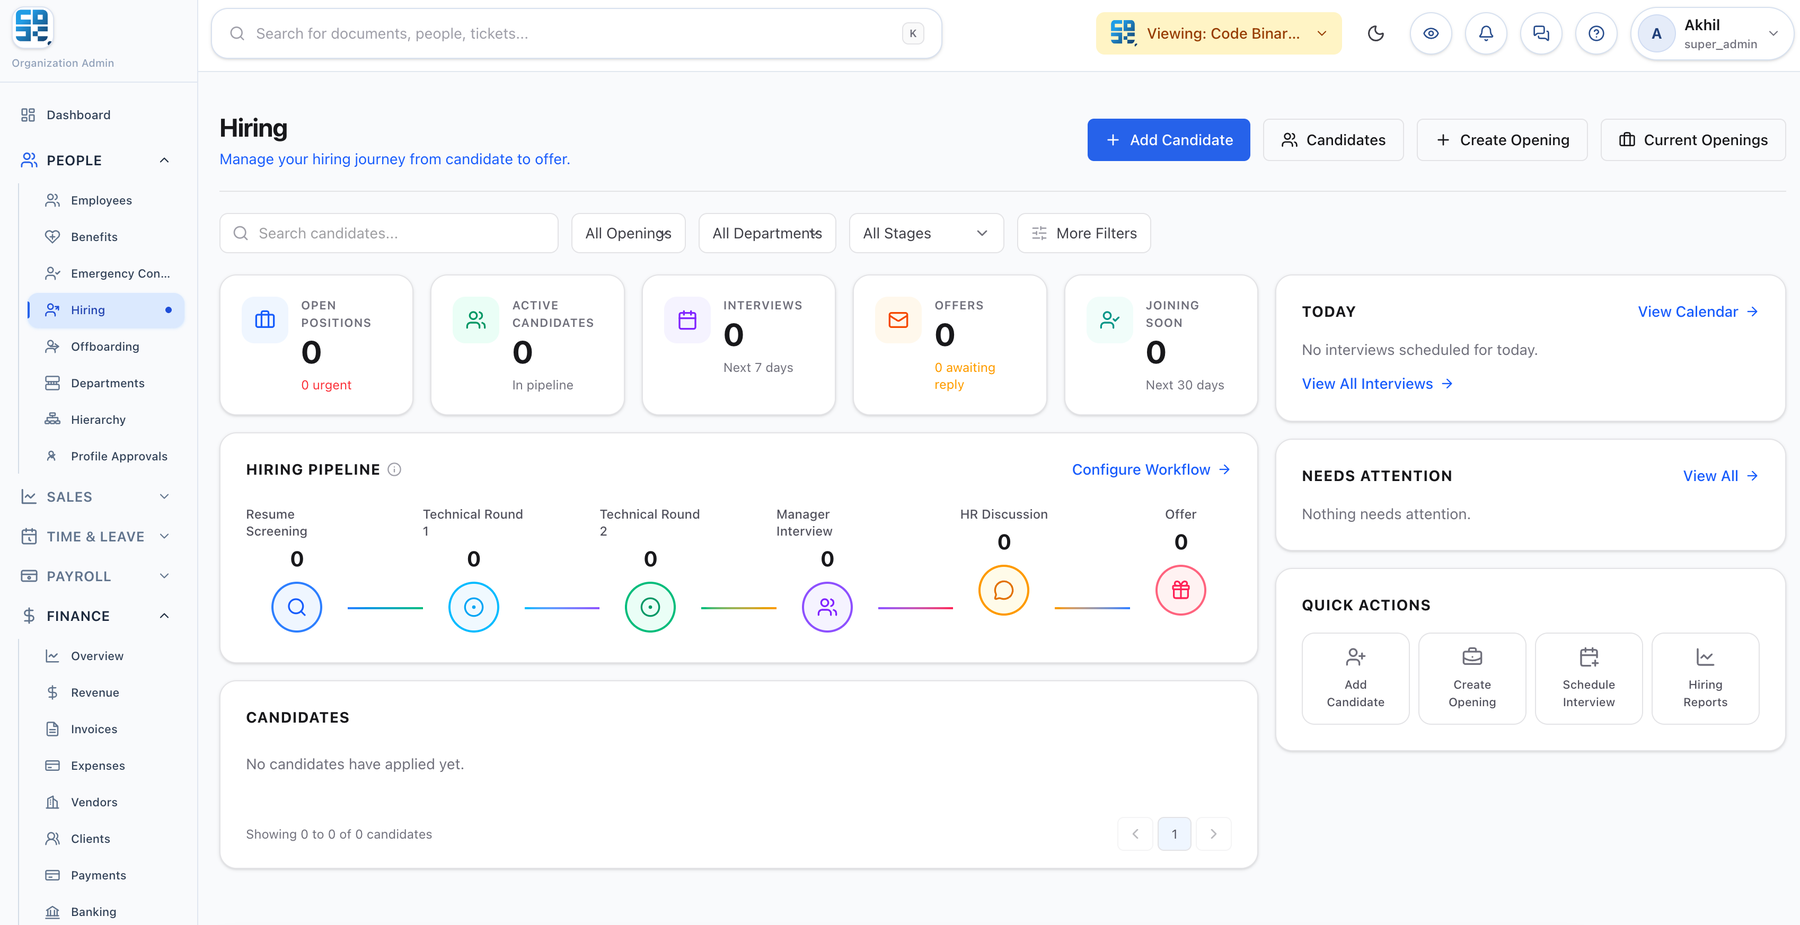Viewport: 1800px width, 925px height.
Task: Open Employees in the sidebar
Action: pos(106,200)
